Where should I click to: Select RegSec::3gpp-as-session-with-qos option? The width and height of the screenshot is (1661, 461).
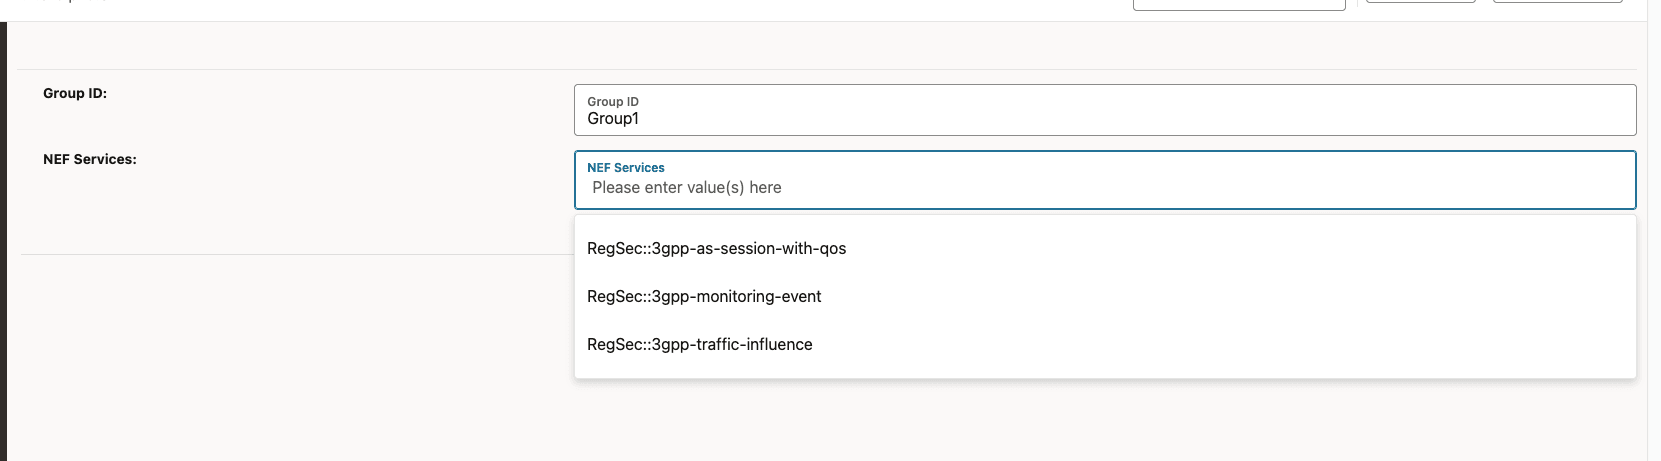tap(716, 249)
